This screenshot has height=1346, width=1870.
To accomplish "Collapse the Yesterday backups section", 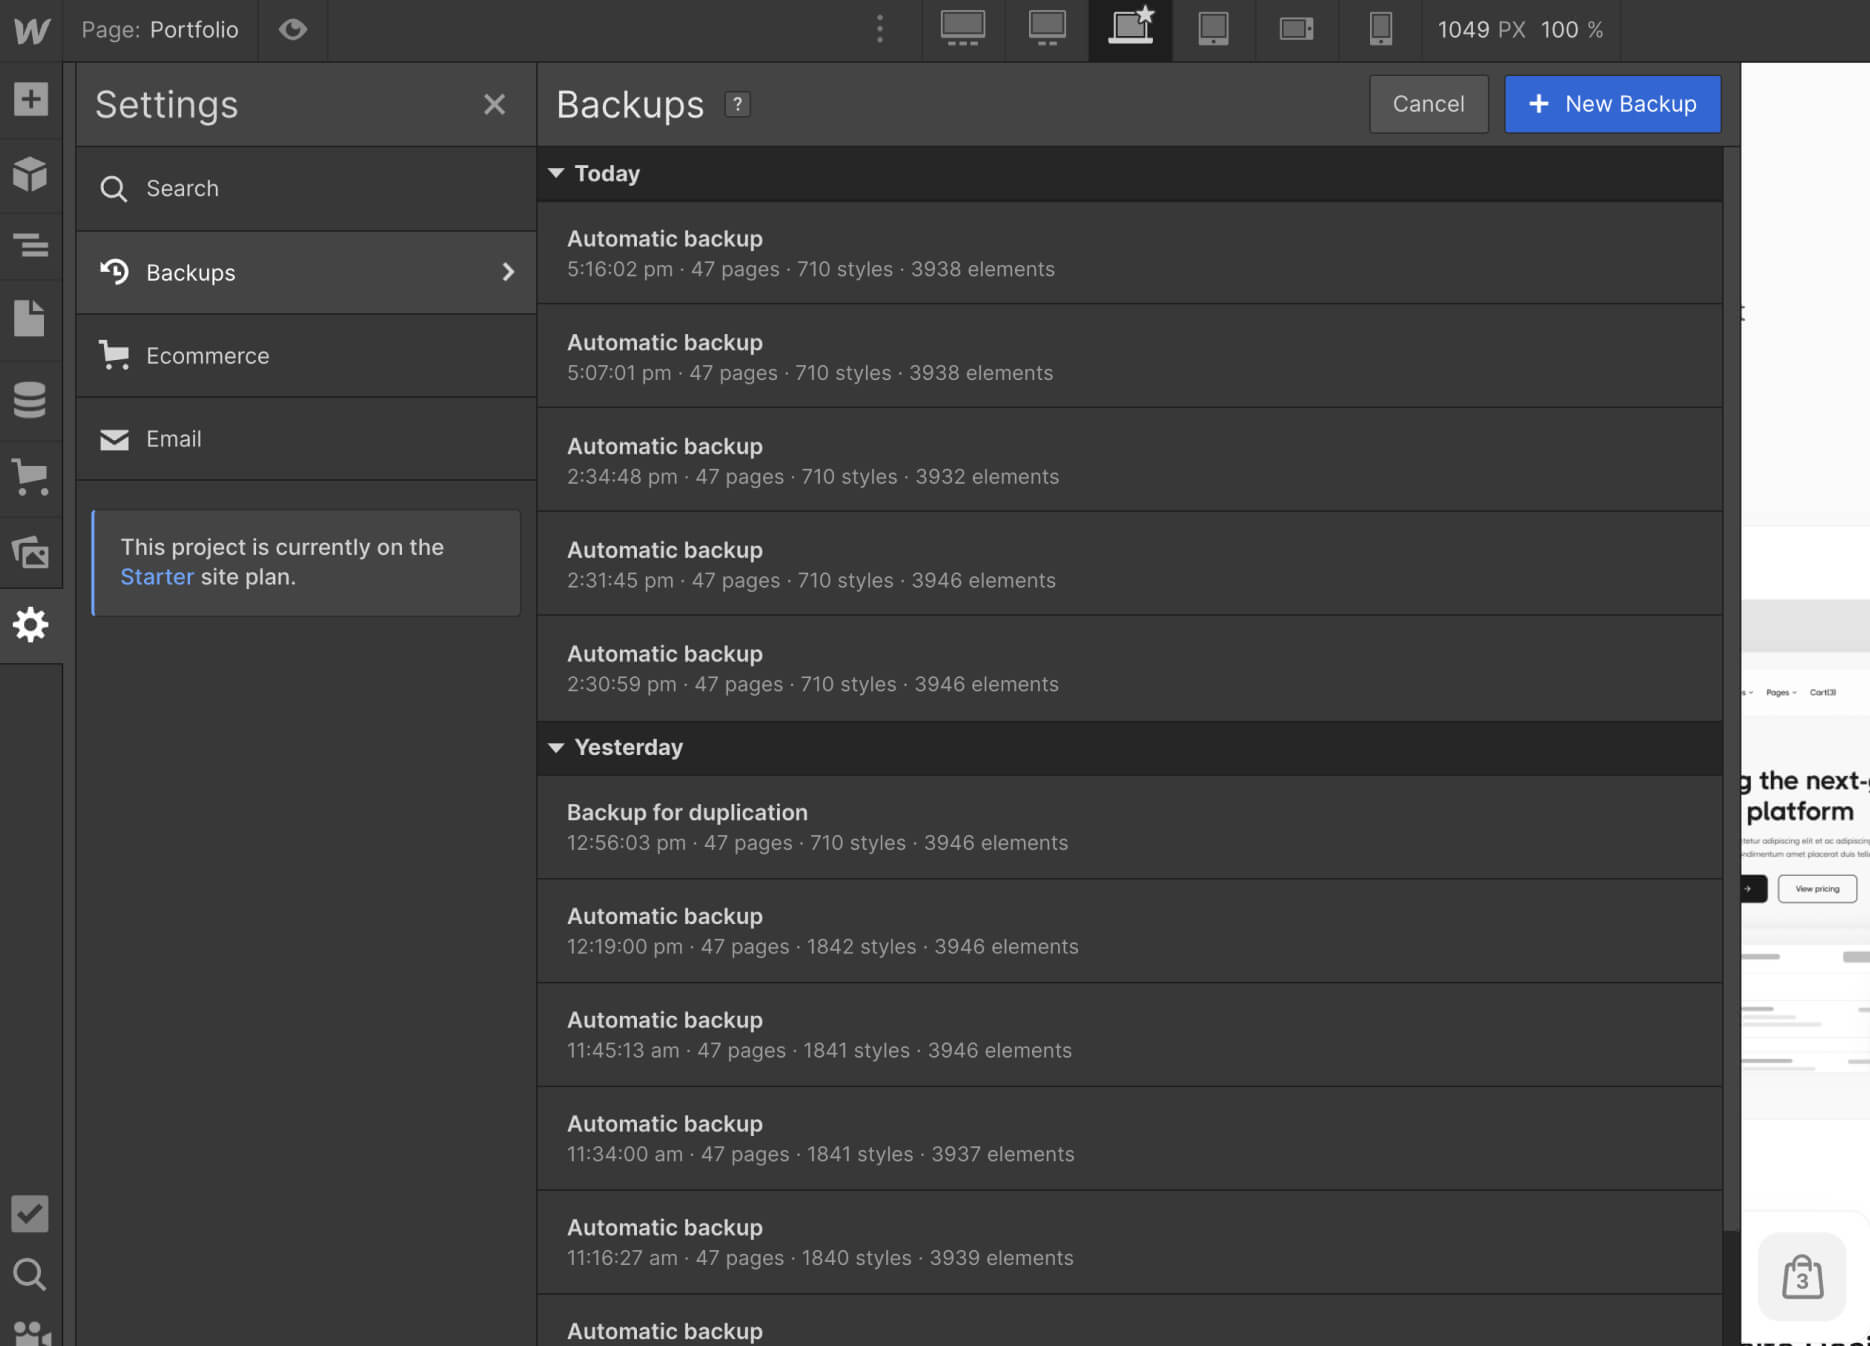I will coord(557,747).
